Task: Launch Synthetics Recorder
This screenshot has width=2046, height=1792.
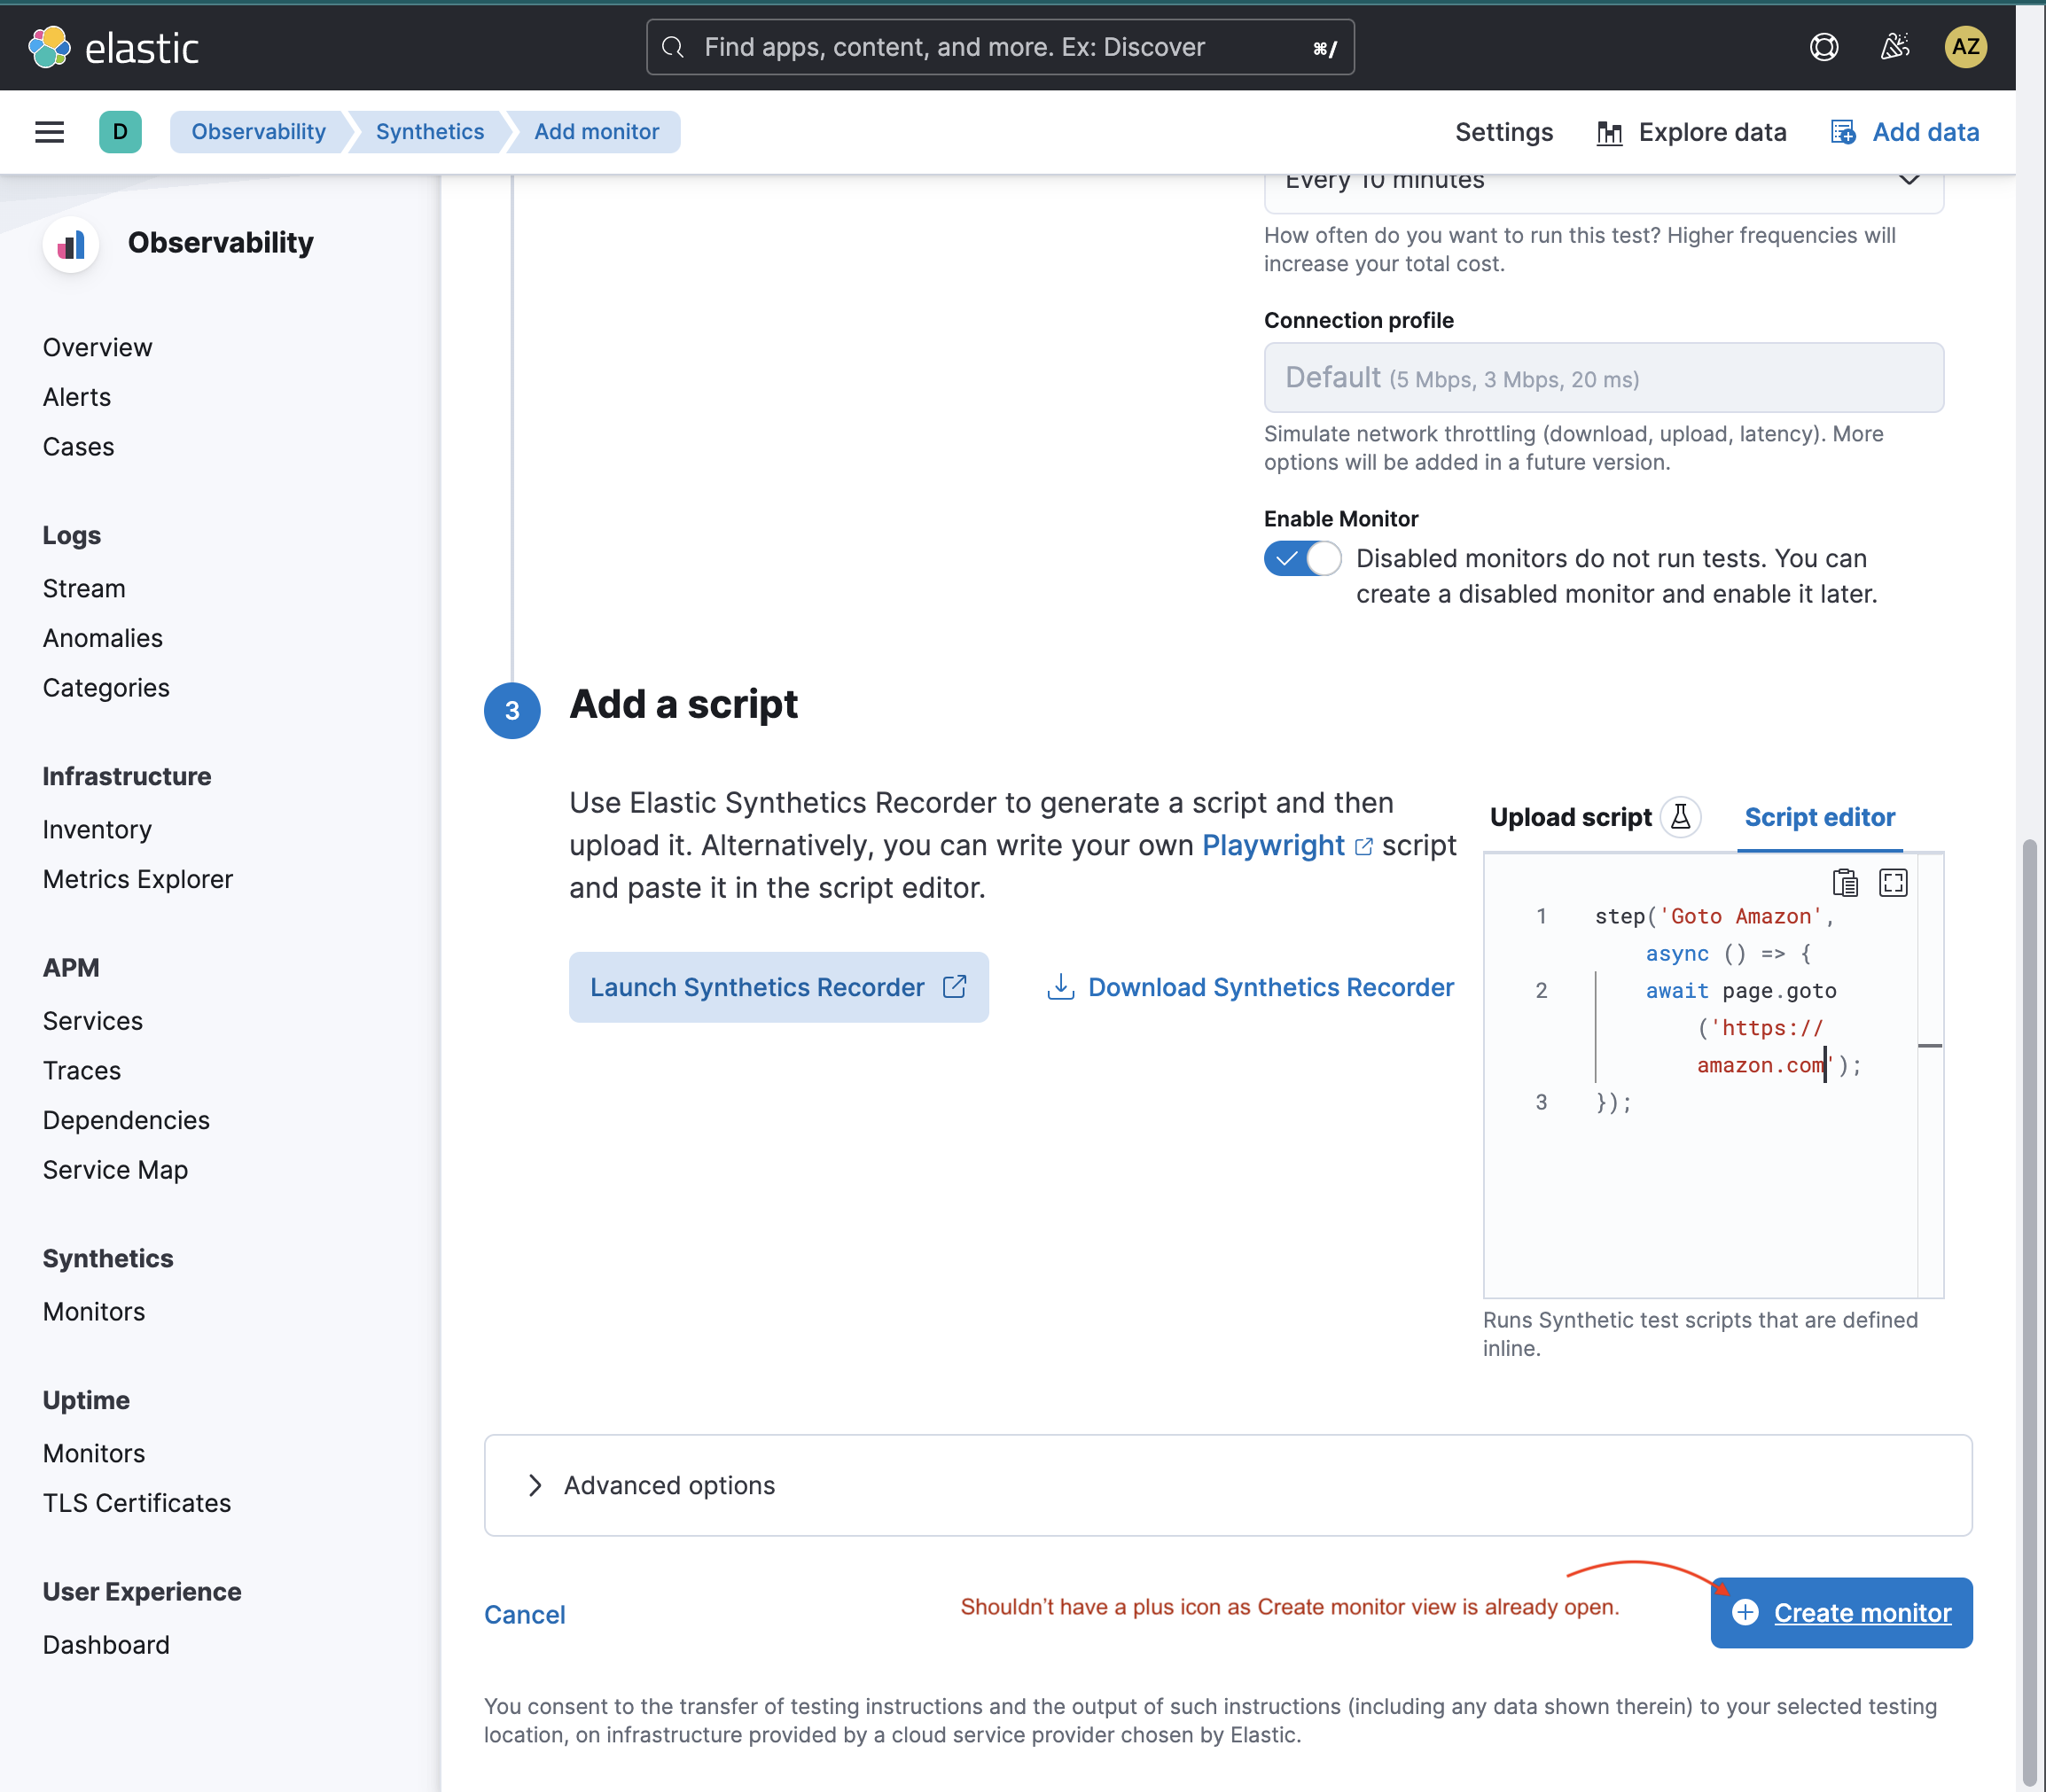Action: (x=778, y=987)
